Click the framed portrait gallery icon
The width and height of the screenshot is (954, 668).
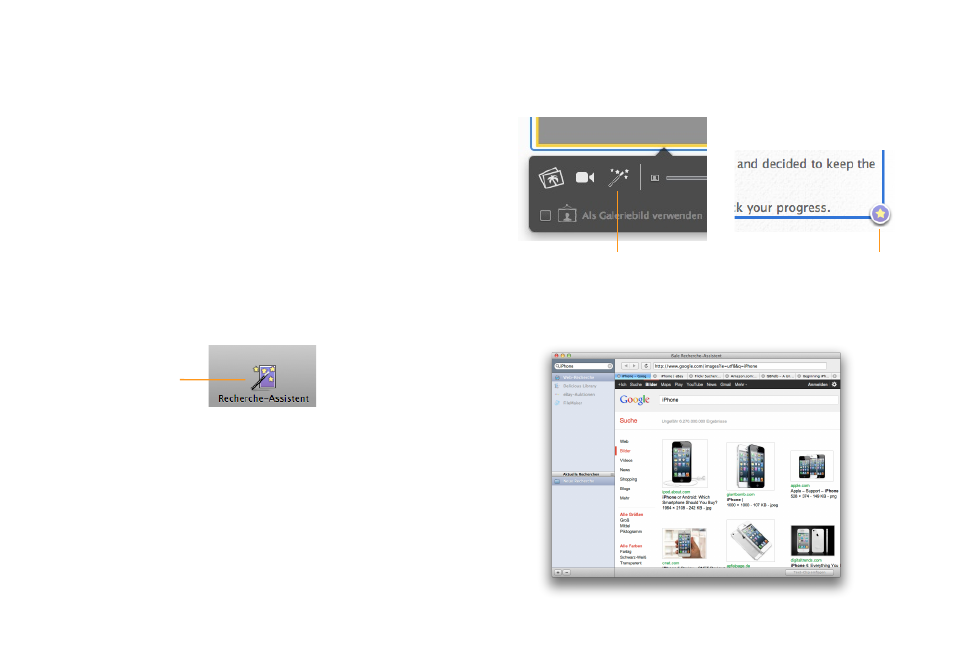[567, 214]
